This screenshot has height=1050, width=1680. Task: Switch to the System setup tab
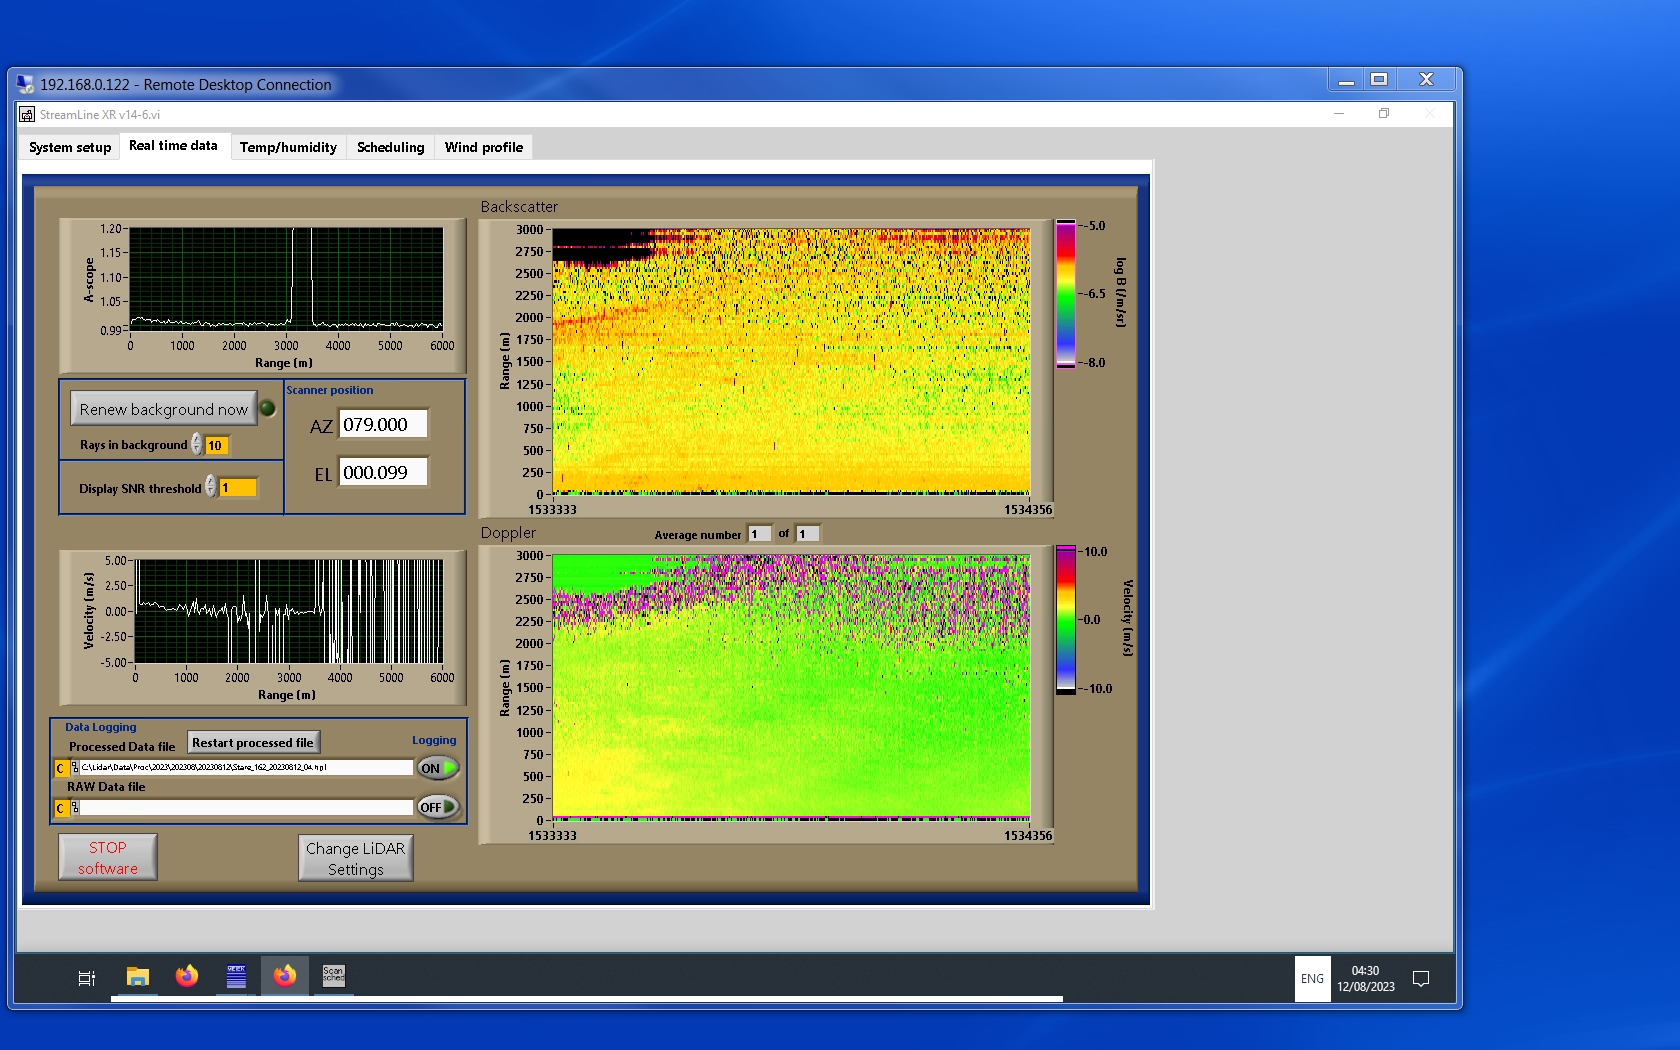click(70, 147)
